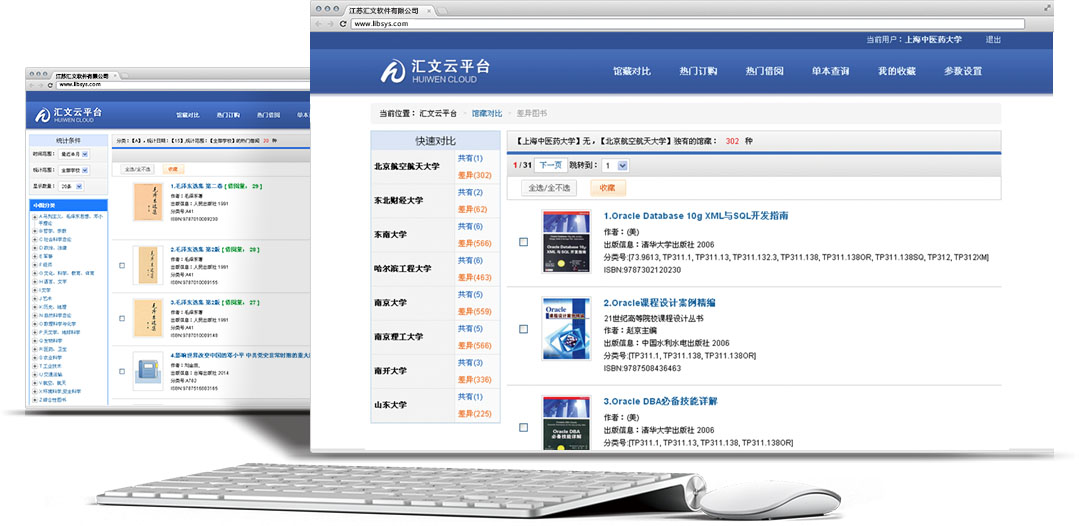1079x526 pixels.
Task: Reload the page in the back browser window
Action: point(50,85)
